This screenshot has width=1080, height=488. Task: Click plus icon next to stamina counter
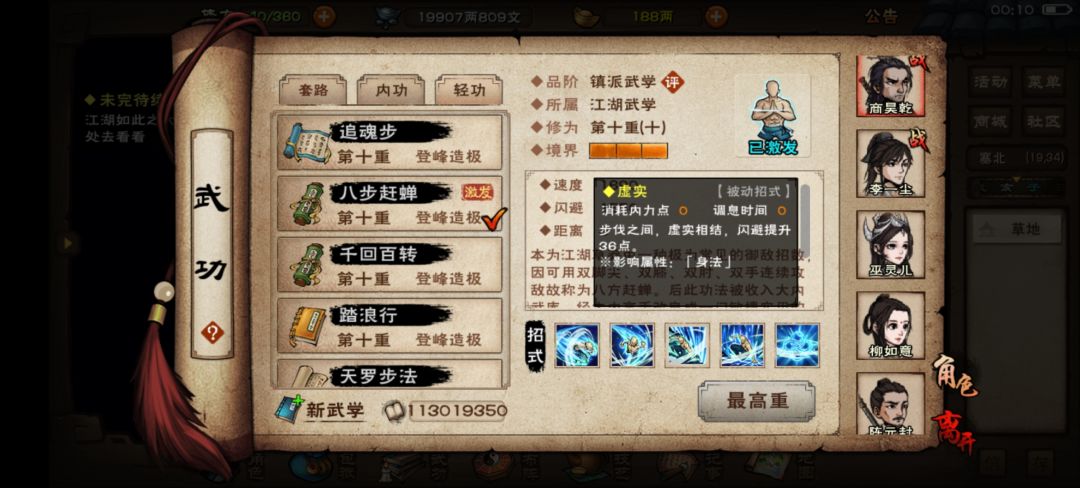[324, 17]
